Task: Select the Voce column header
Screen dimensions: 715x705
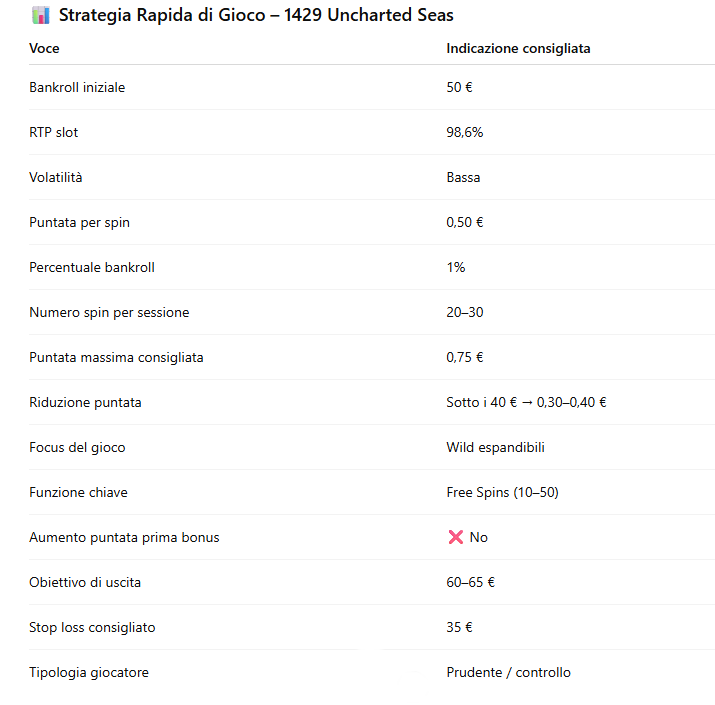Action: [x=44, y=48]
